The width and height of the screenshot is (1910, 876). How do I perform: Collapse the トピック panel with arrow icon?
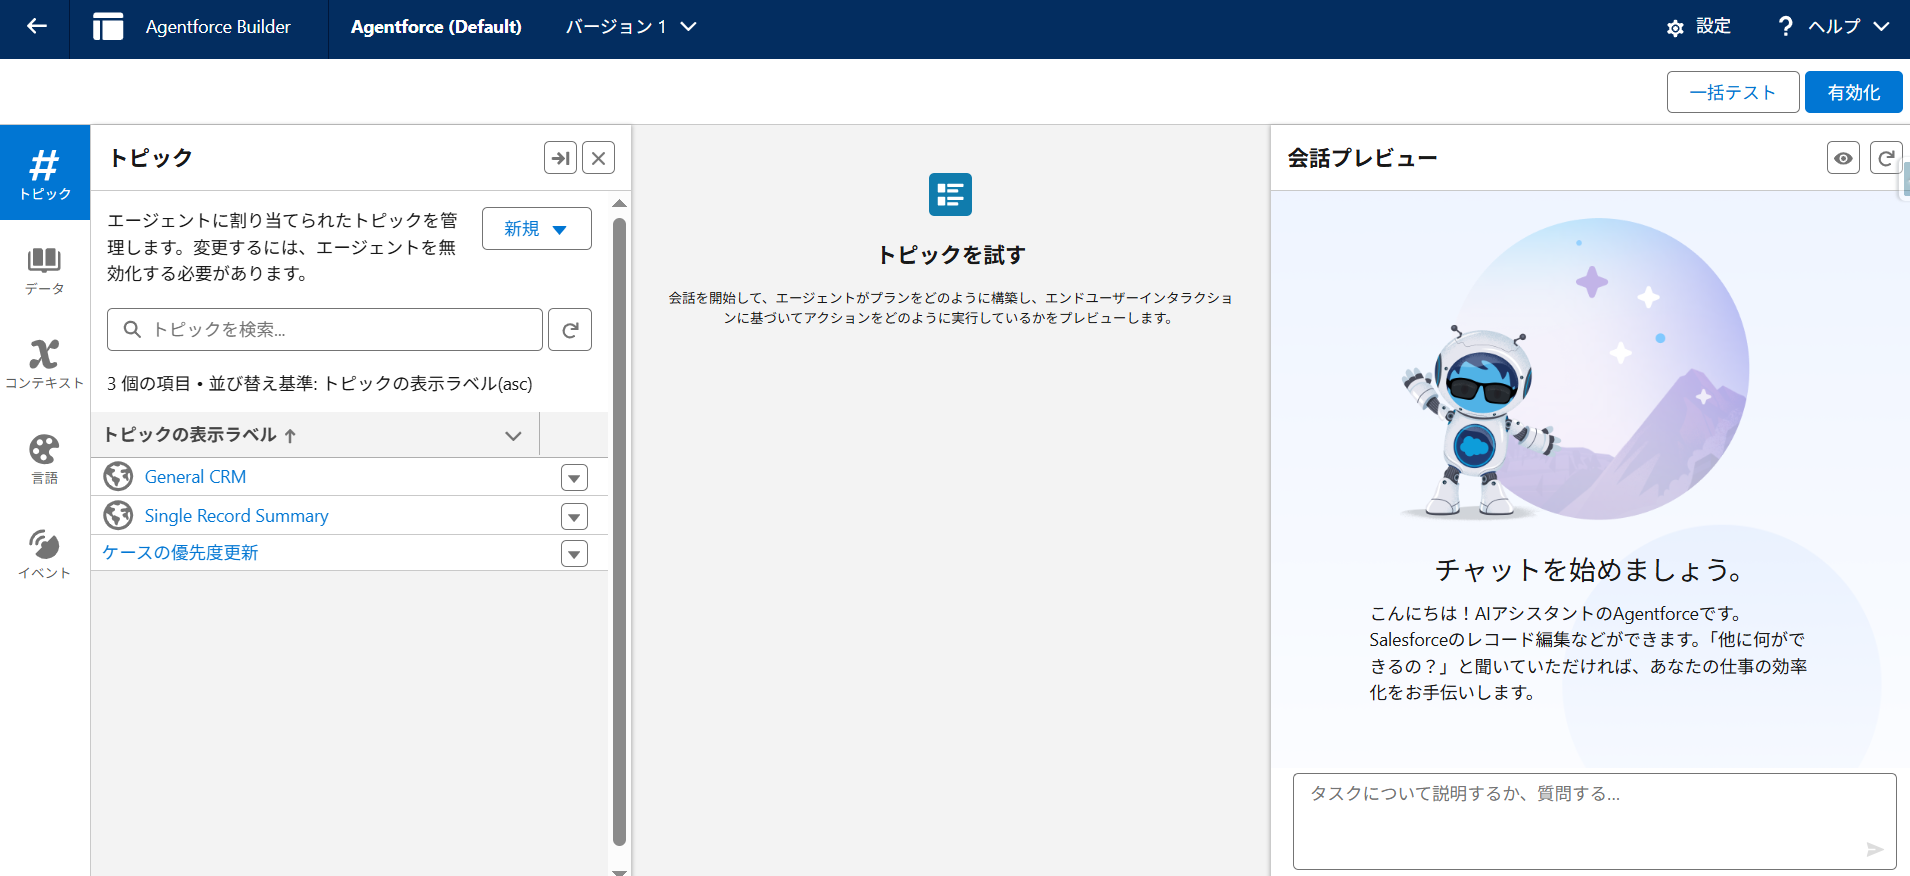tap(561, 158)
